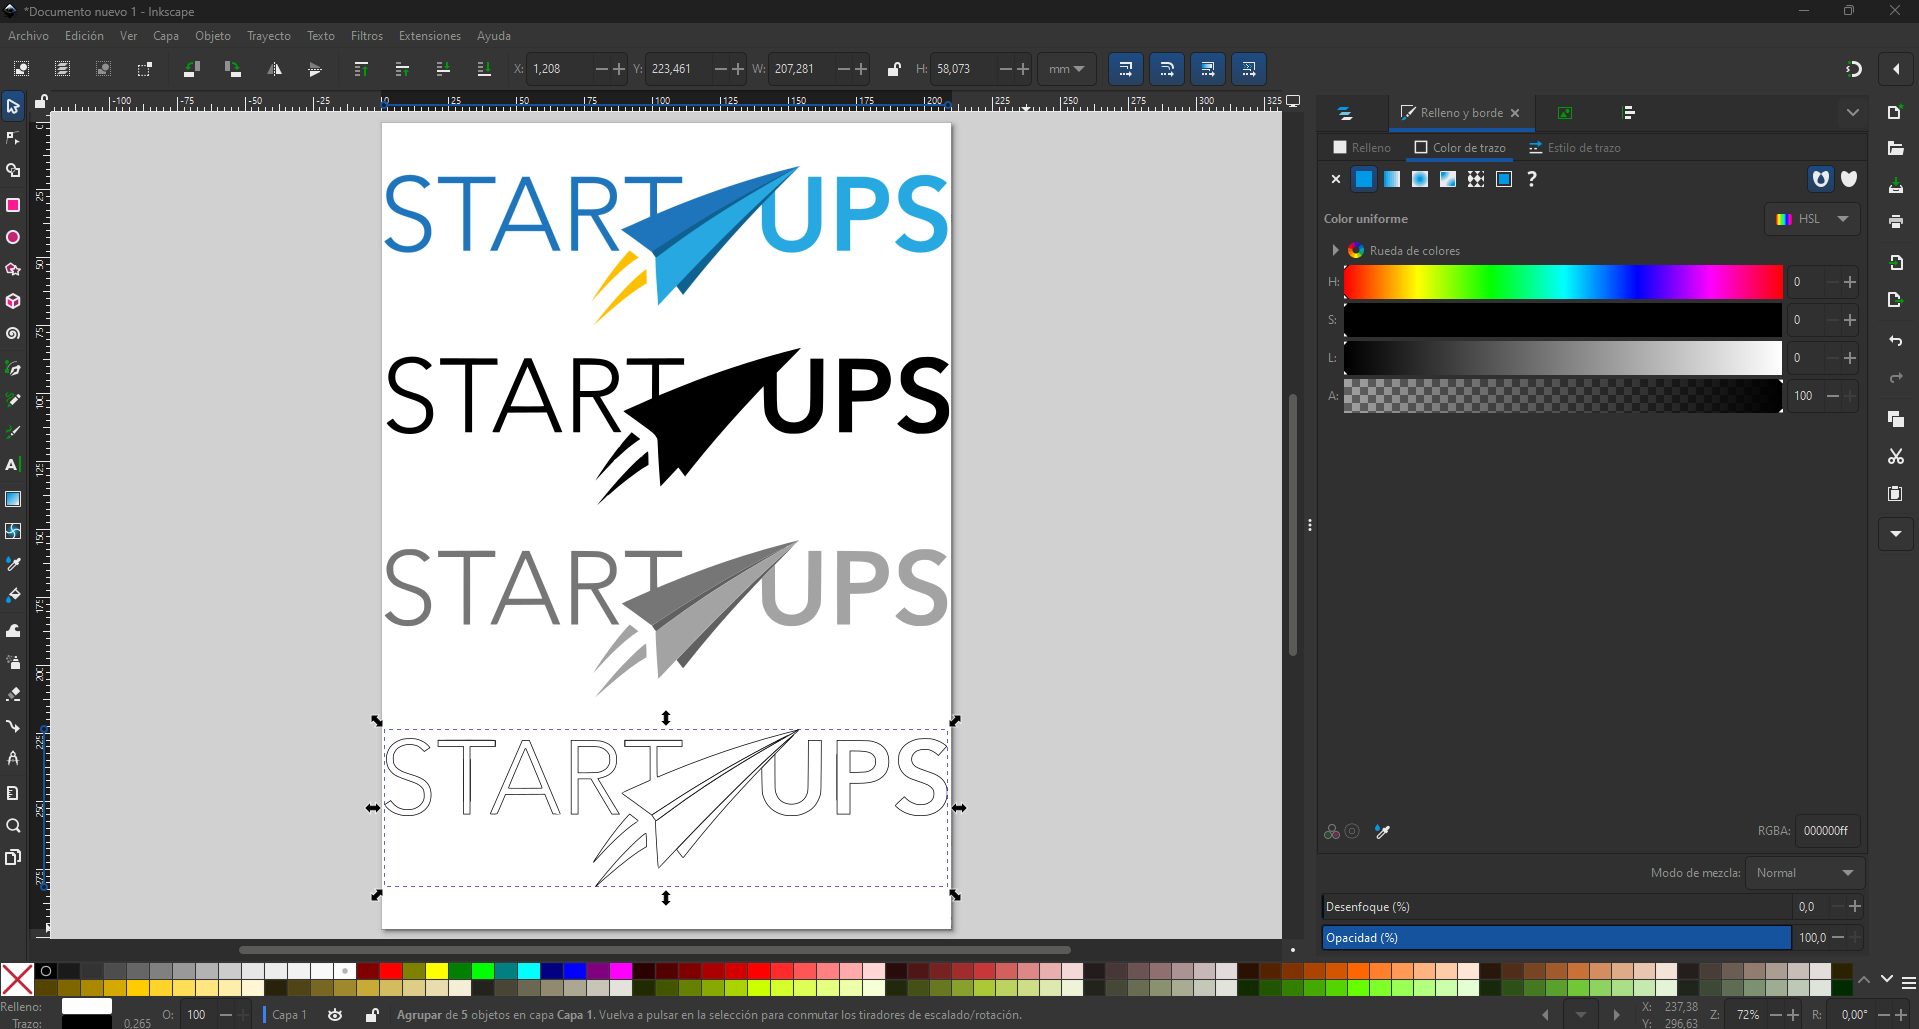Choose the Stars and polygons tool
This screenshot has height=1029, width=1919.
point(13,269)
